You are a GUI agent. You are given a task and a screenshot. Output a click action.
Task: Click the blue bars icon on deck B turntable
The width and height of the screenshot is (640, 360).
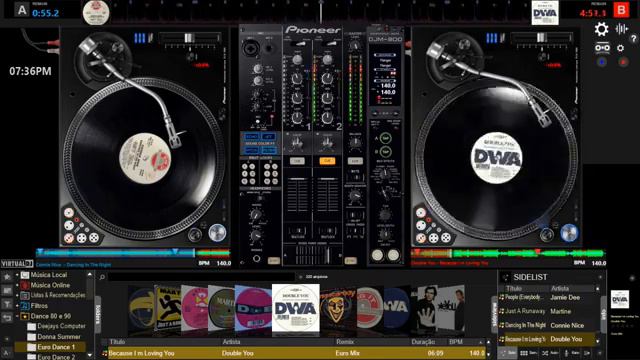click(491, 38)
